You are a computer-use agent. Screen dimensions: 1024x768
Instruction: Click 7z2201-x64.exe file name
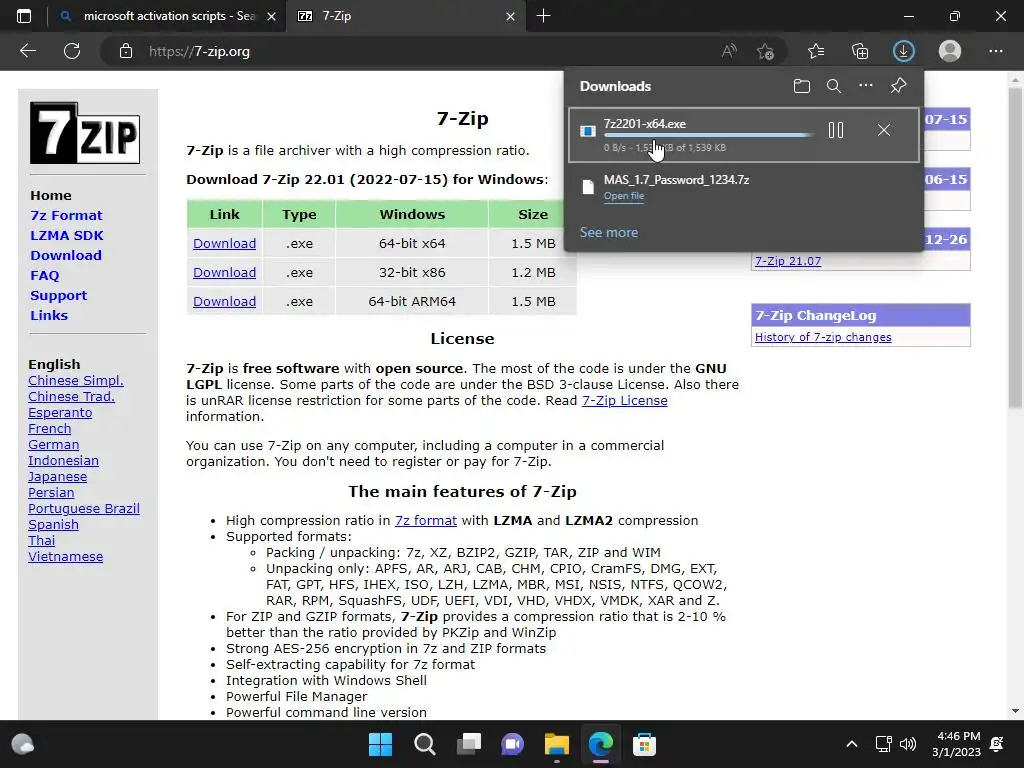645,123
